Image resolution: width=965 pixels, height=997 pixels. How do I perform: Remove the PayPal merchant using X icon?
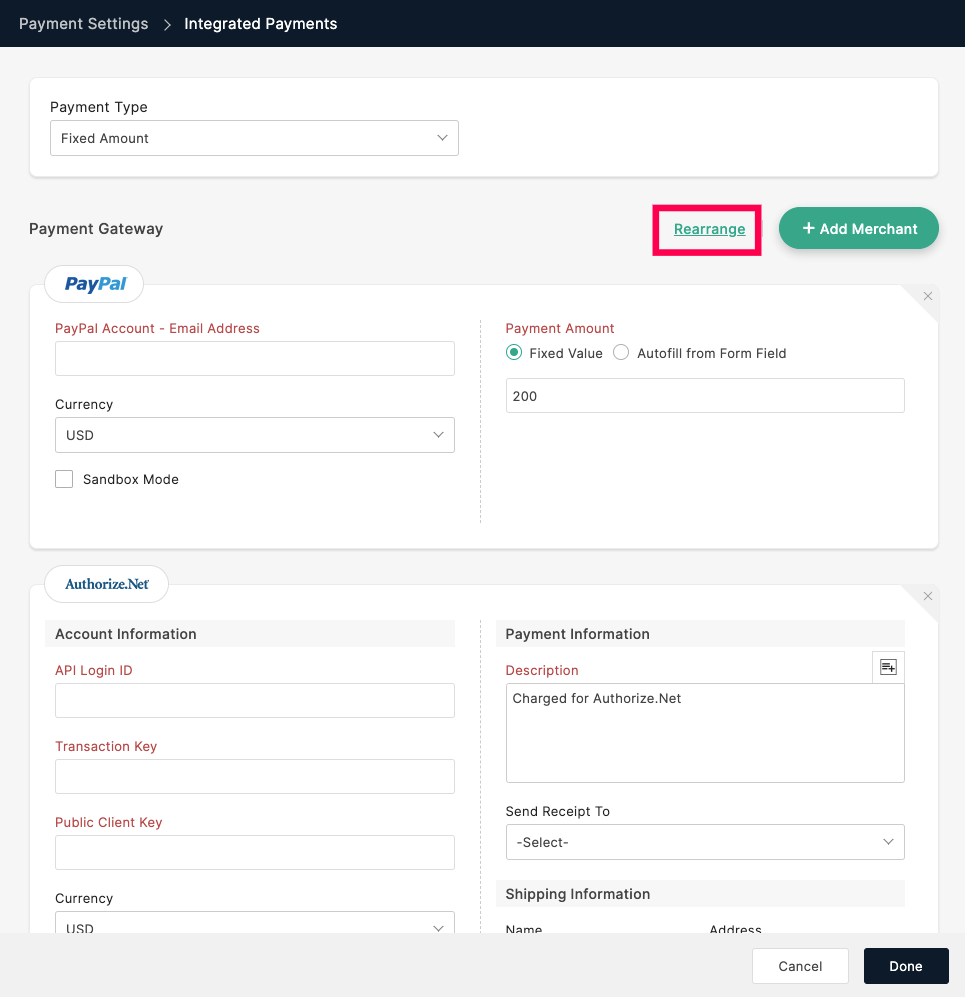click(x=927, y=296)
